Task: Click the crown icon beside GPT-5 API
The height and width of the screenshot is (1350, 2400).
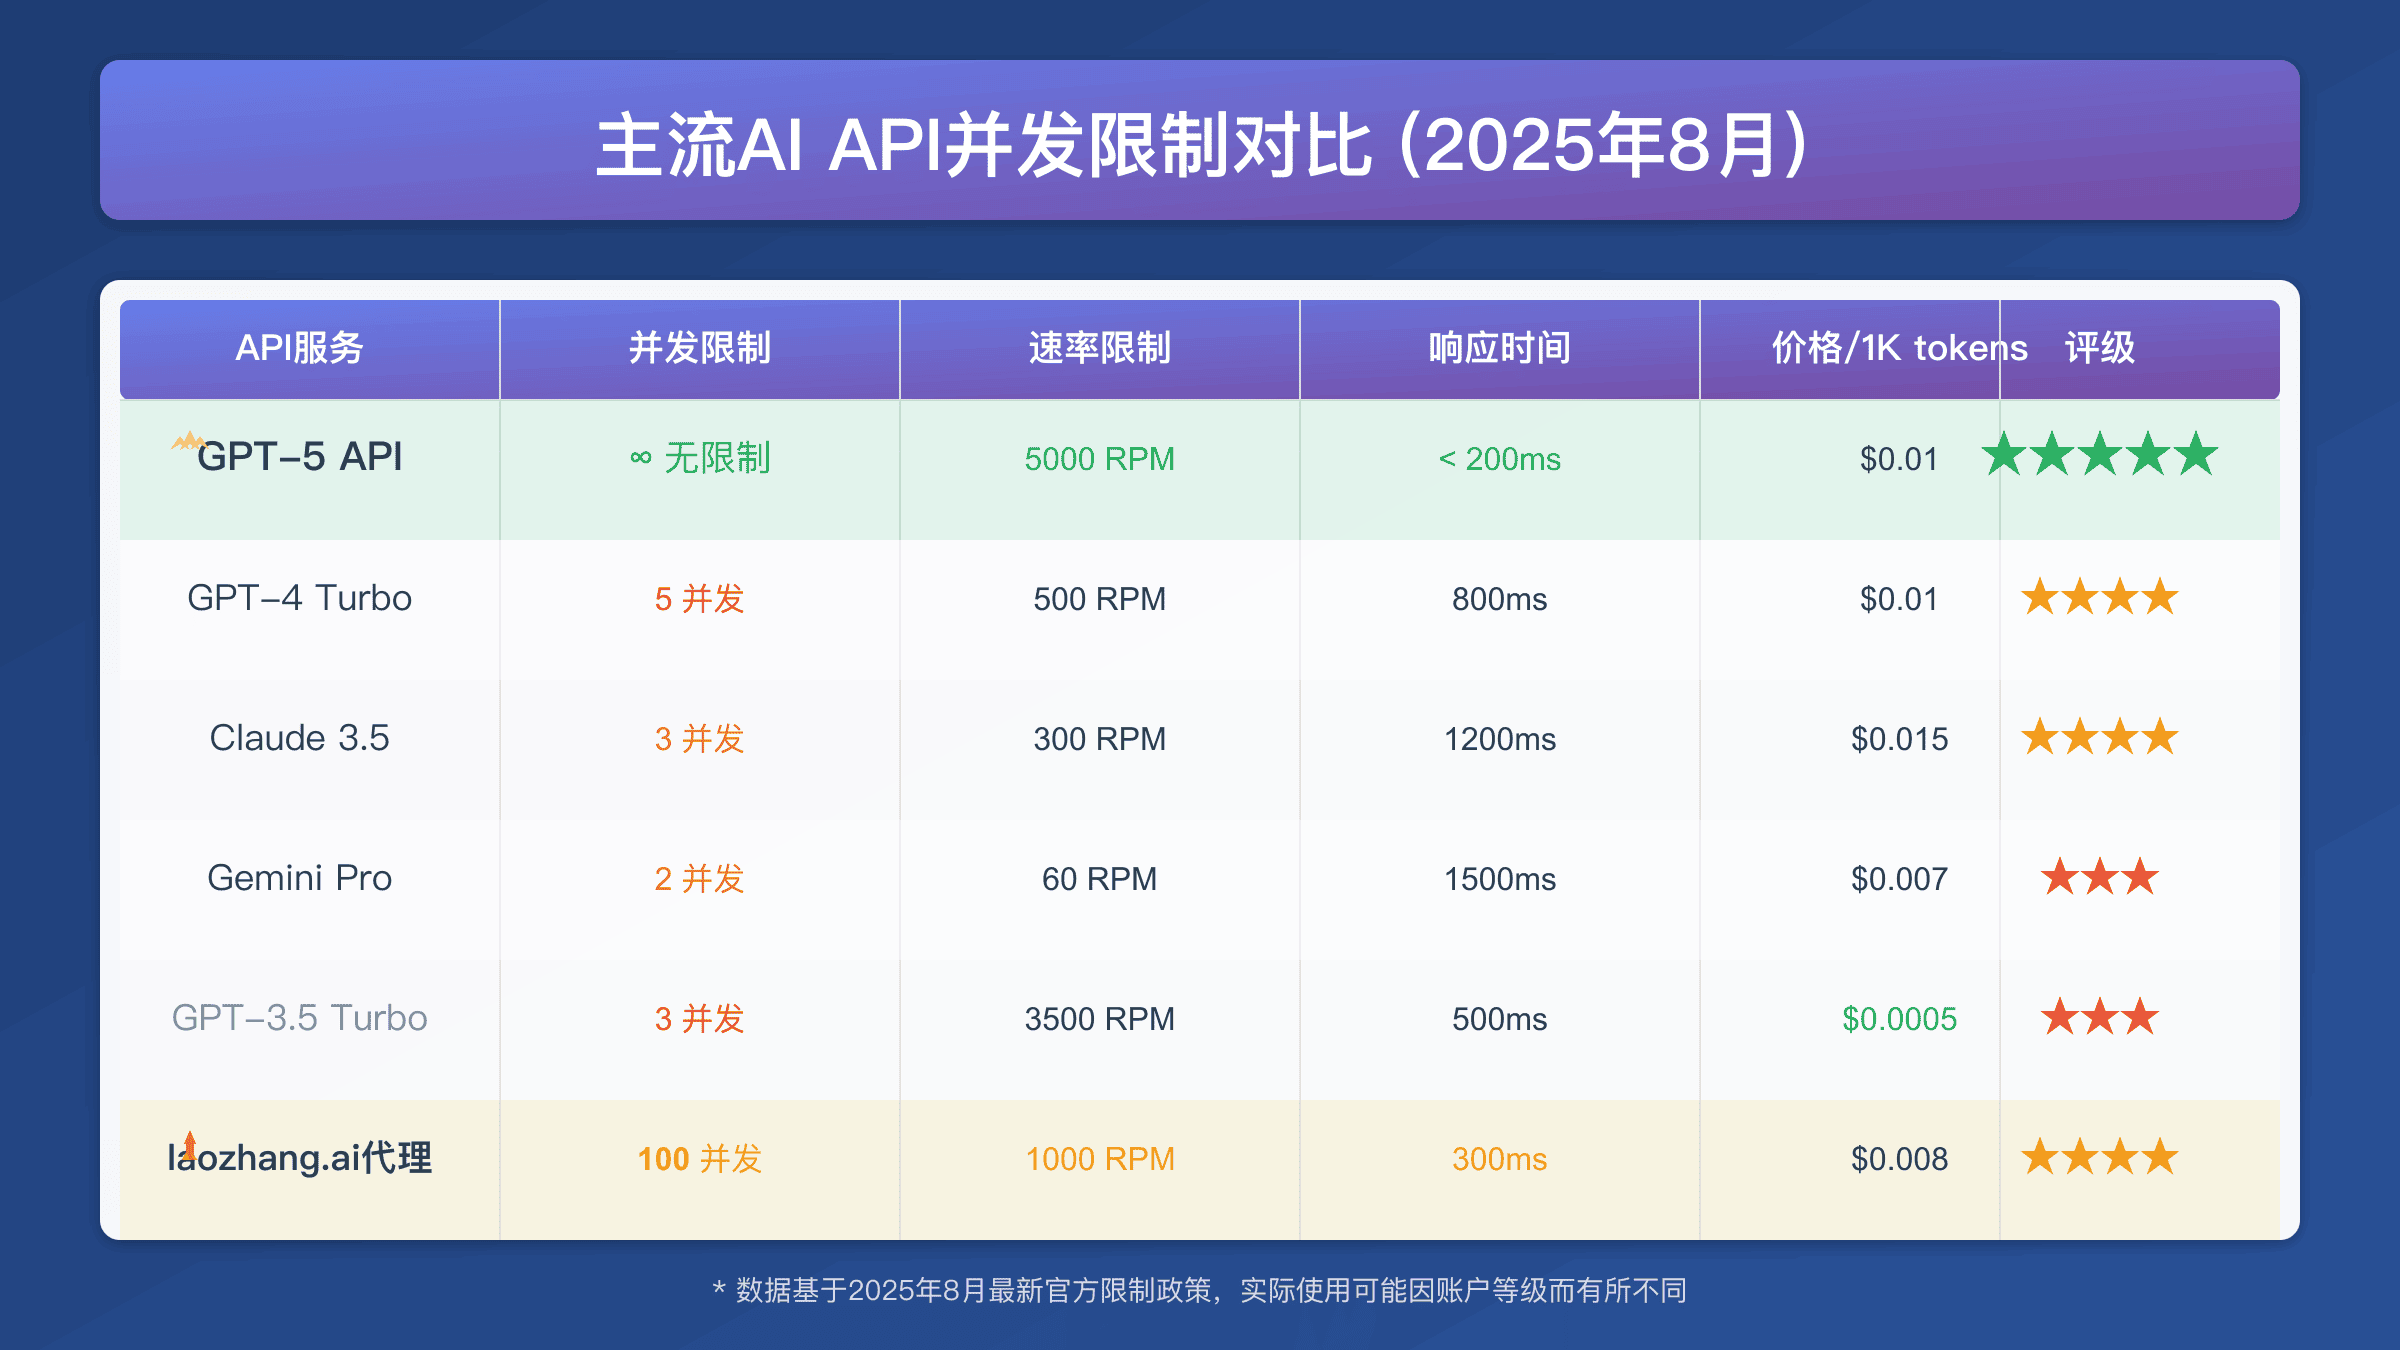Action: point(188,440)
